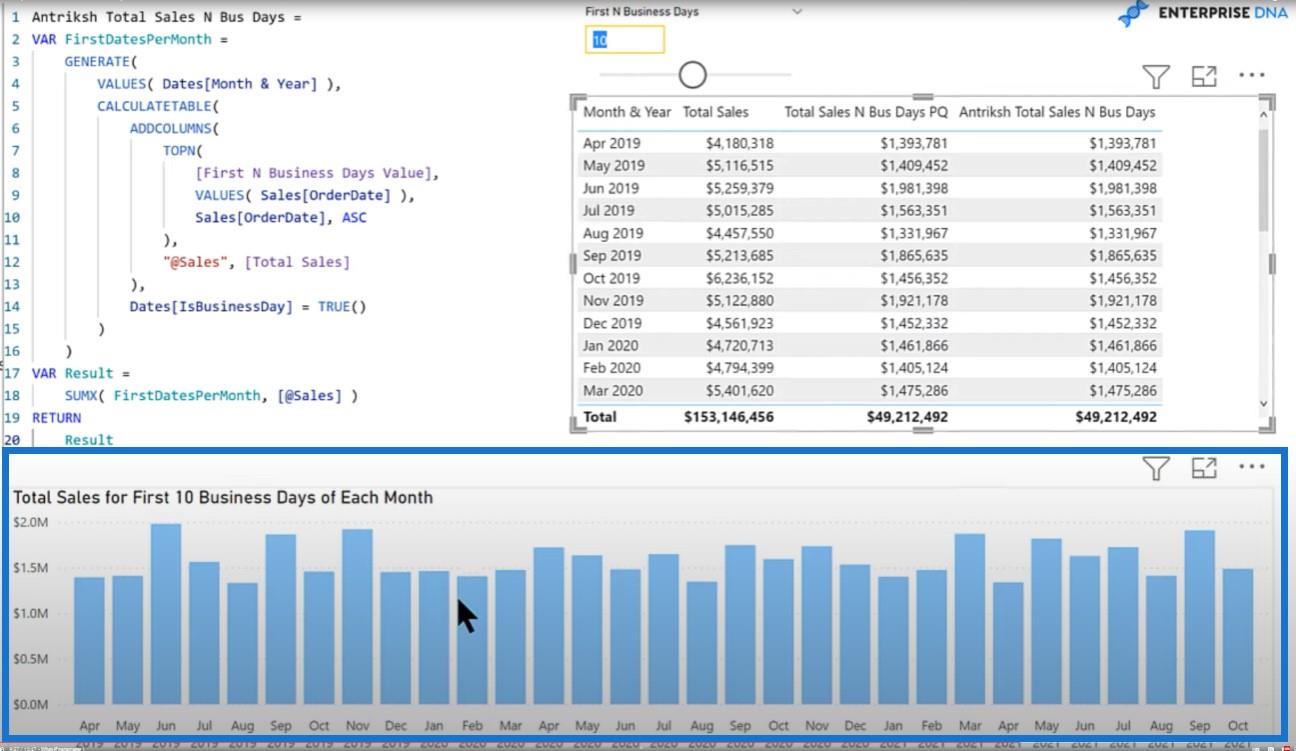The height and width of the screenshot is (751, 1296).
Task: Click the $0.5M y-axis label
Action: pos(30,659)
